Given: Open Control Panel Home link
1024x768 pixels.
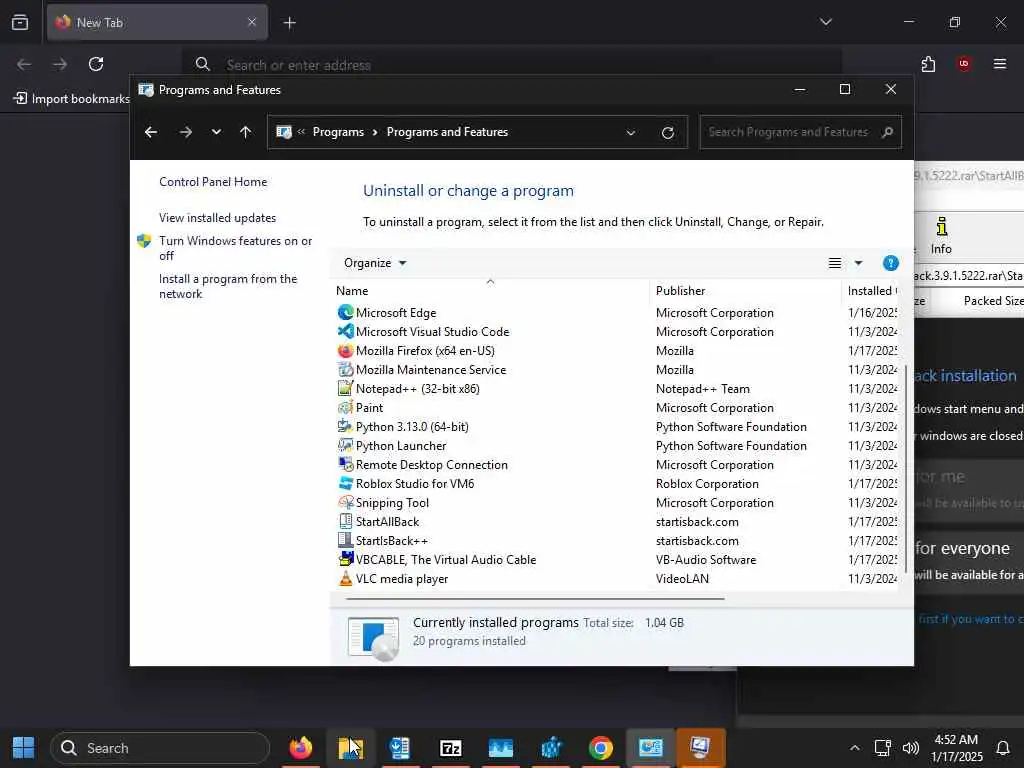Looking at the screenshot, I should pyautogui.click(x=213, y=182).
